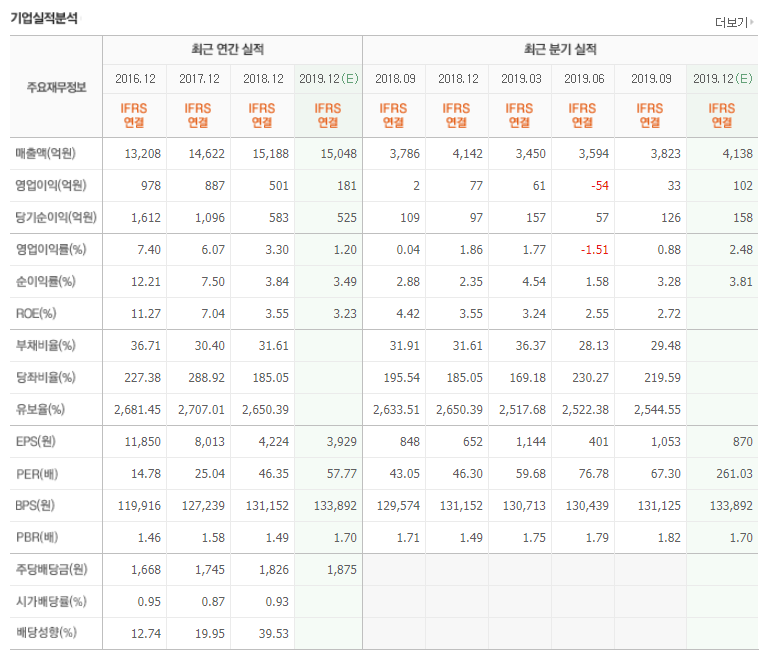Screen dimensions: 766x651
Task: Click the 배당성향(%) row label
Action: click(46, 633)
